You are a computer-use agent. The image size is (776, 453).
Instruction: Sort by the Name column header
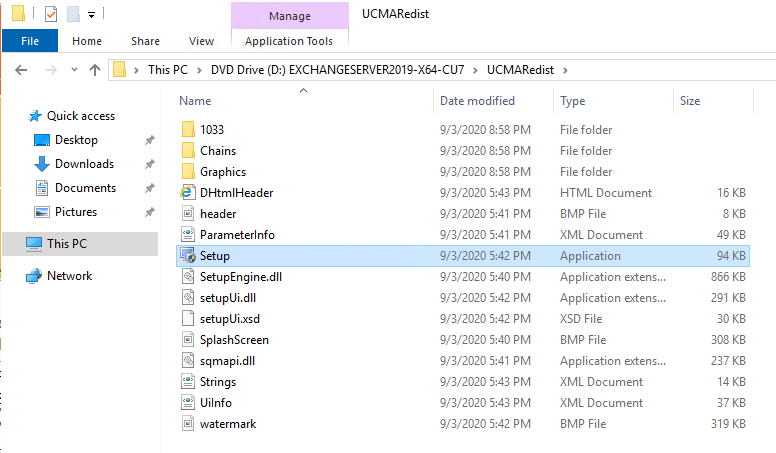point(195,101)
